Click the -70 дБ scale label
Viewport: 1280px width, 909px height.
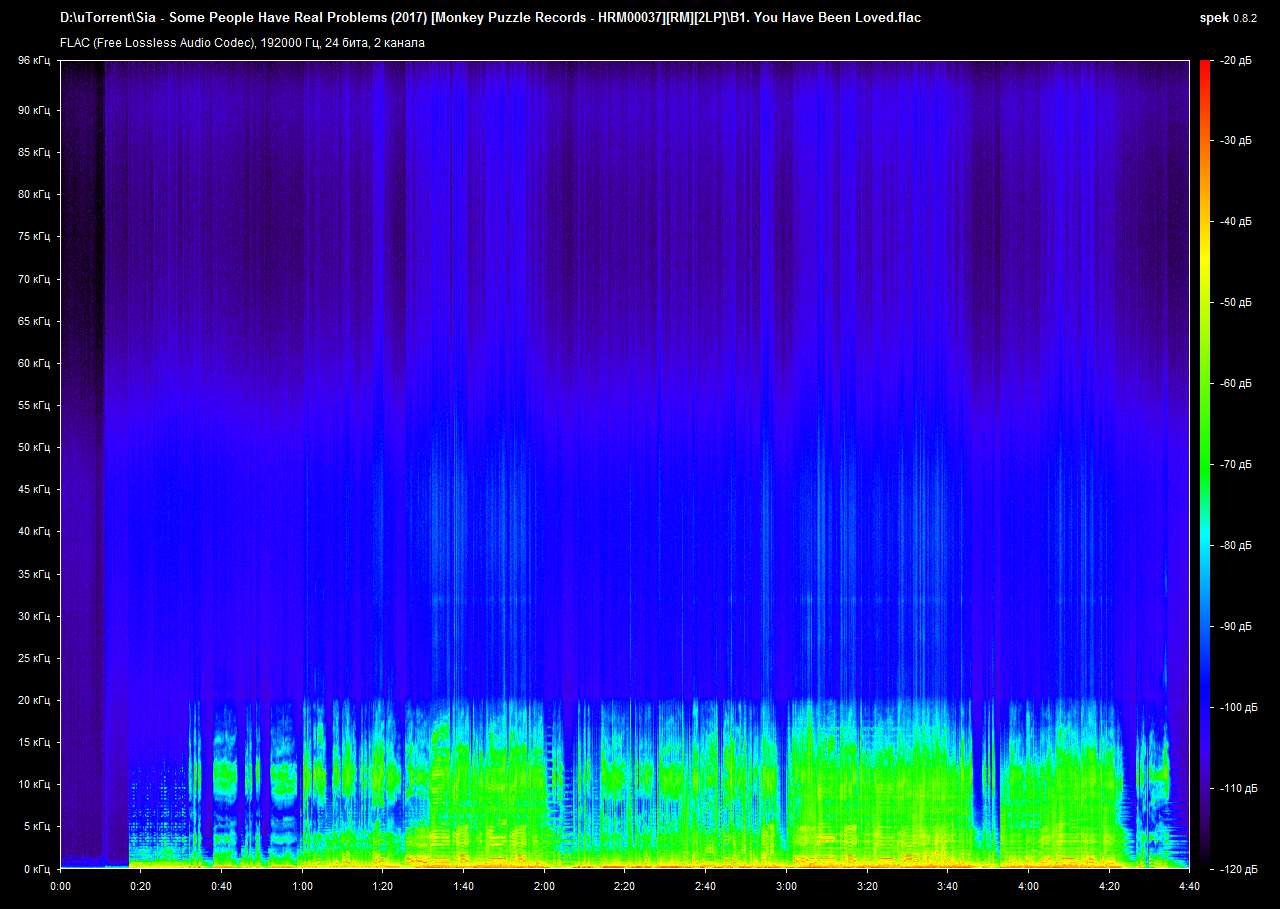pyautogui.click(x=1235, y=465)
